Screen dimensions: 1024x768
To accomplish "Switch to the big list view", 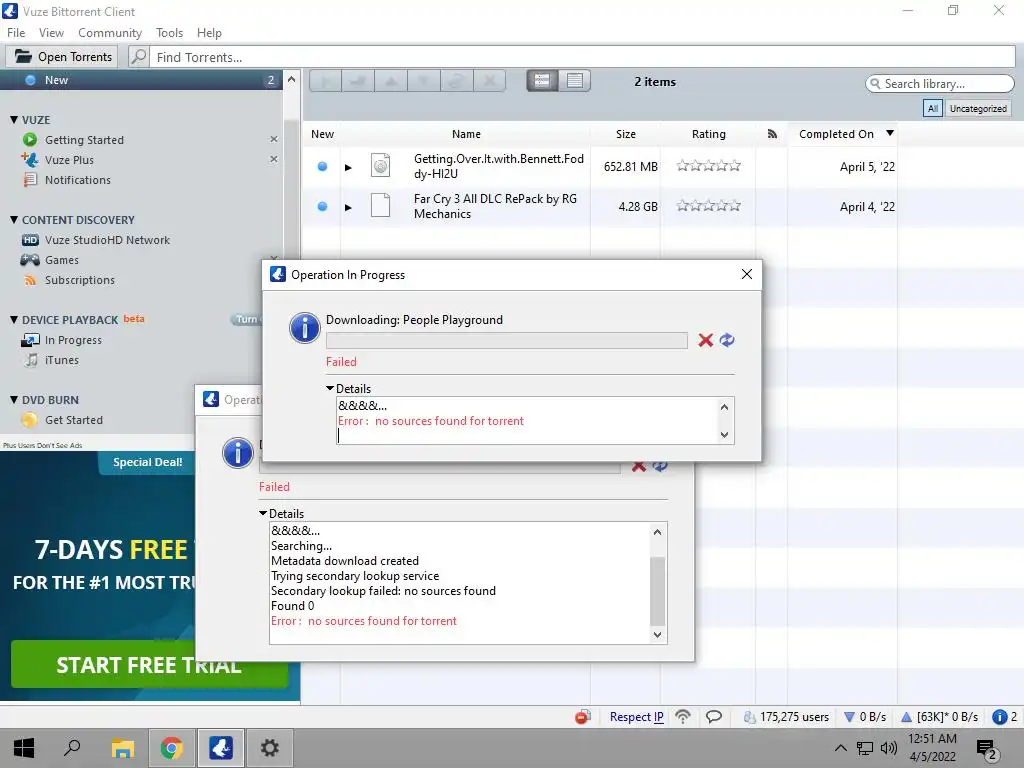I will coord(542,80).
